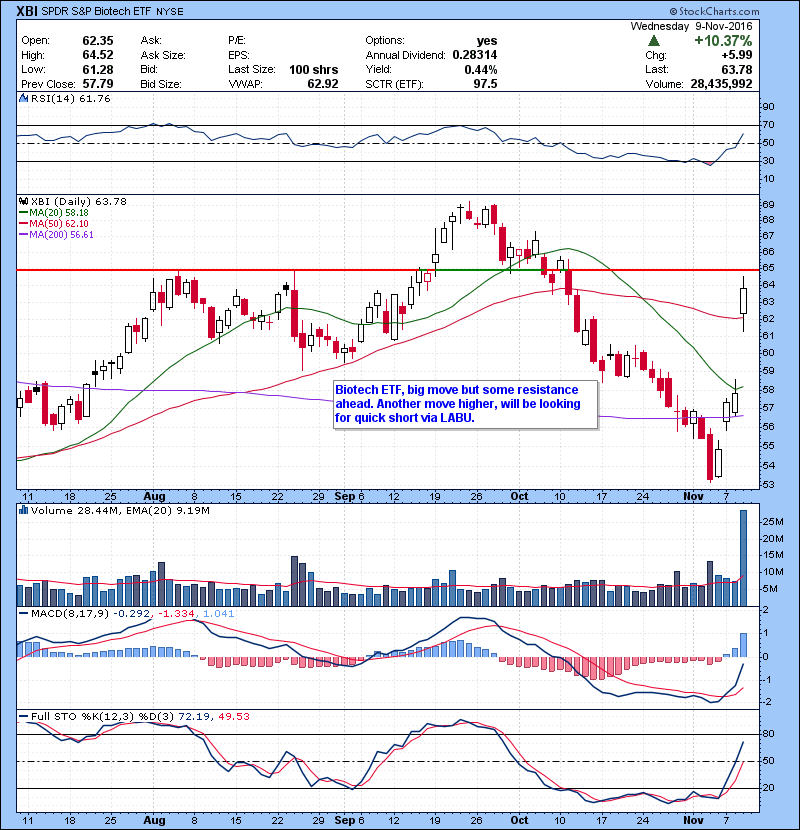This screenshot has height=830, width=800.
Task: Click the Open value 62.35
Action: pos(98,41)
